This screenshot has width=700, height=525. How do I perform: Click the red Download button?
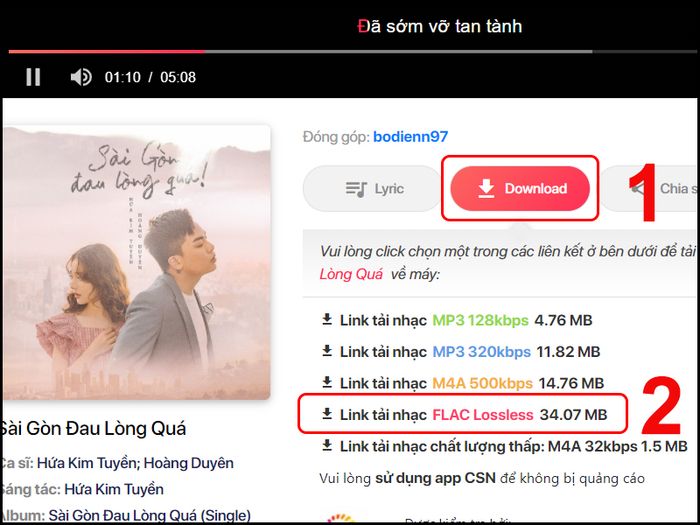[x=520, y=188]
